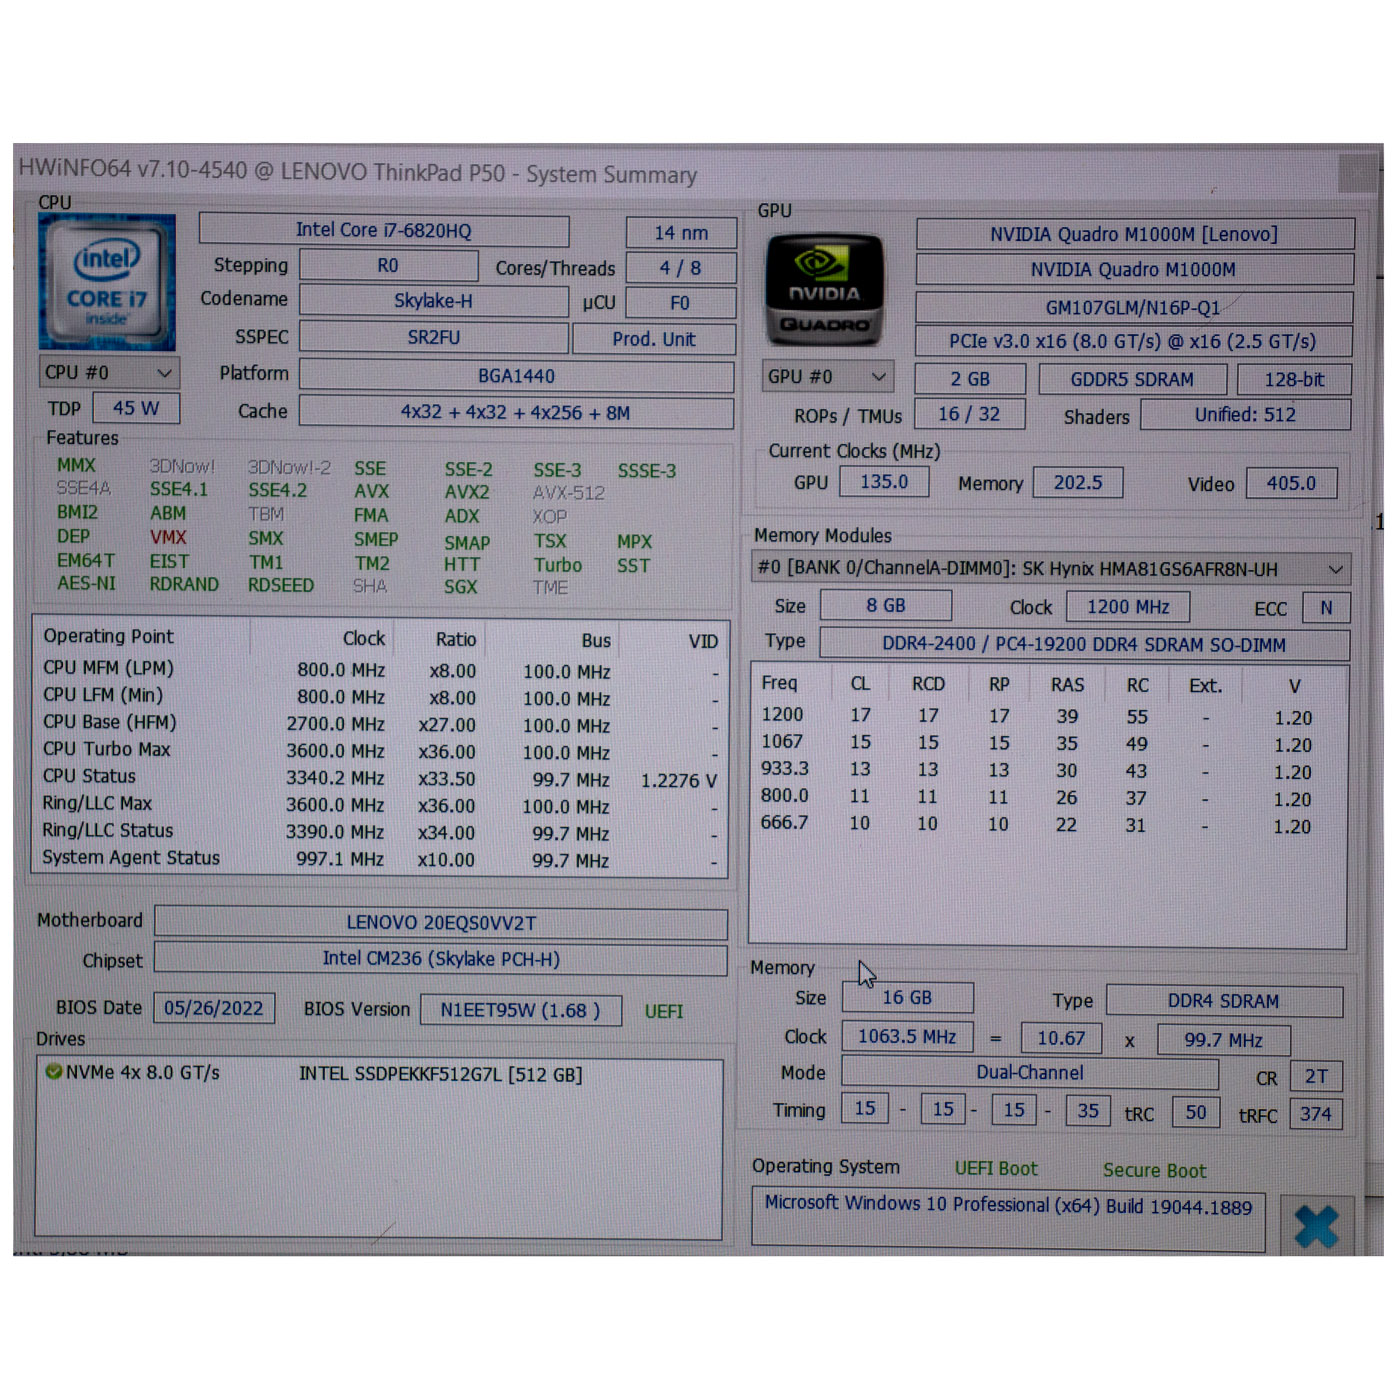Click the 14 nm process field

681,233
